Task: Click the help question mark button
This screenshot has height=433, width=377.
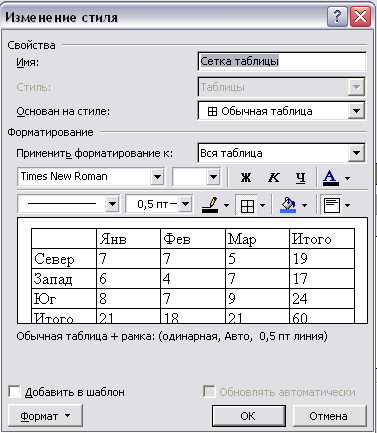Action: coord(337,16)
